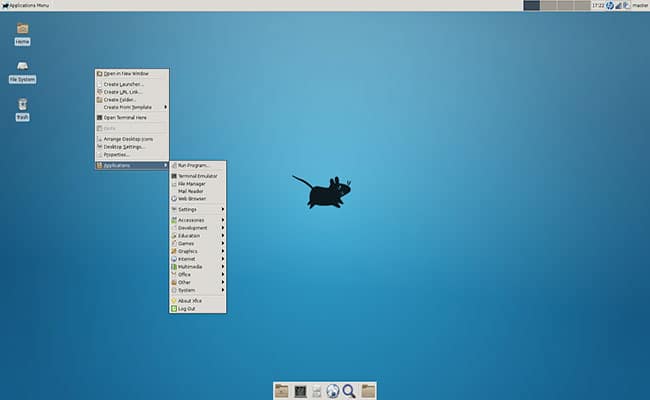This screenshot has width=650, height=400.
Task: Expand the Office category
Action: pyautogui.click(x=198, y=274)
